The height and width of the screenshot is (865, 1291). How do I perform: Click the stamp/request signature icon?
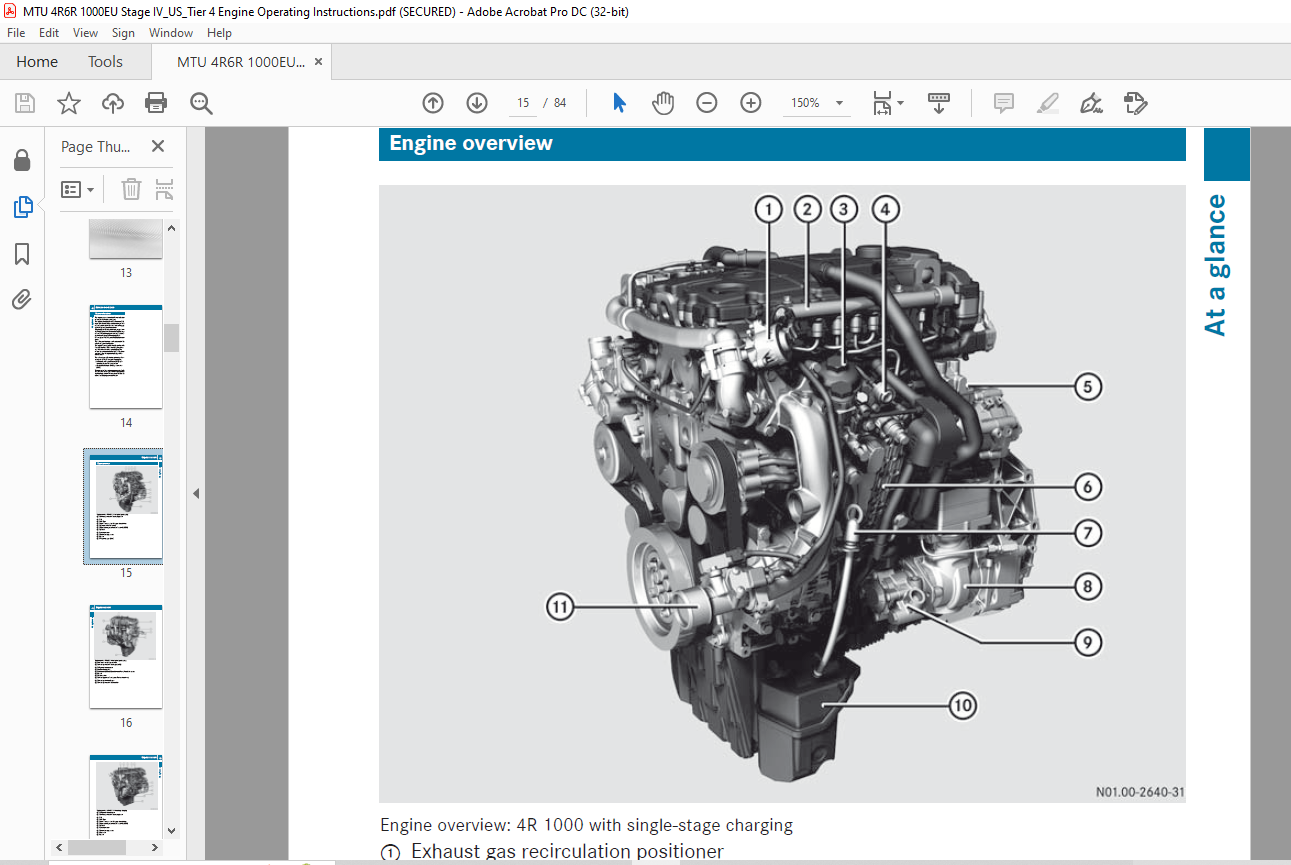(1135, 103)
